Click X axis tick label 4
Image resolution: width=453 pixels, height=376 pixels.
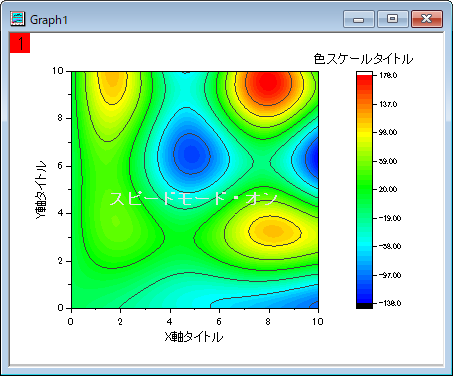(x=170, y=321)
